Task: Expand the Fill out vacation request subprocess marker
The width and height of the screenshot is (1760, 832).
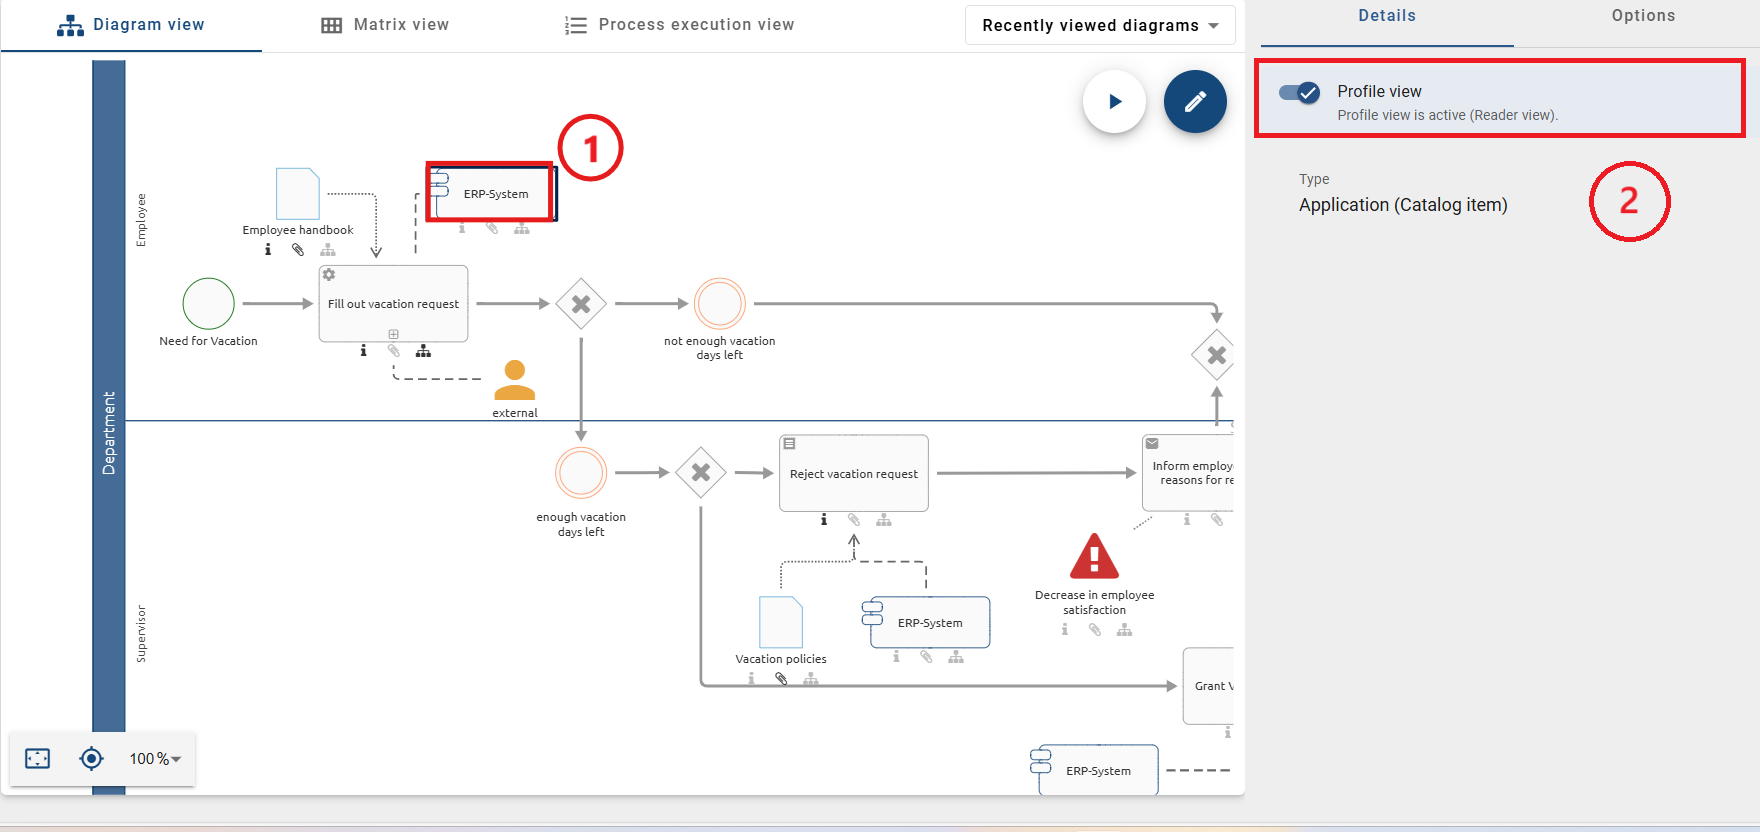Action: point(394,334)
